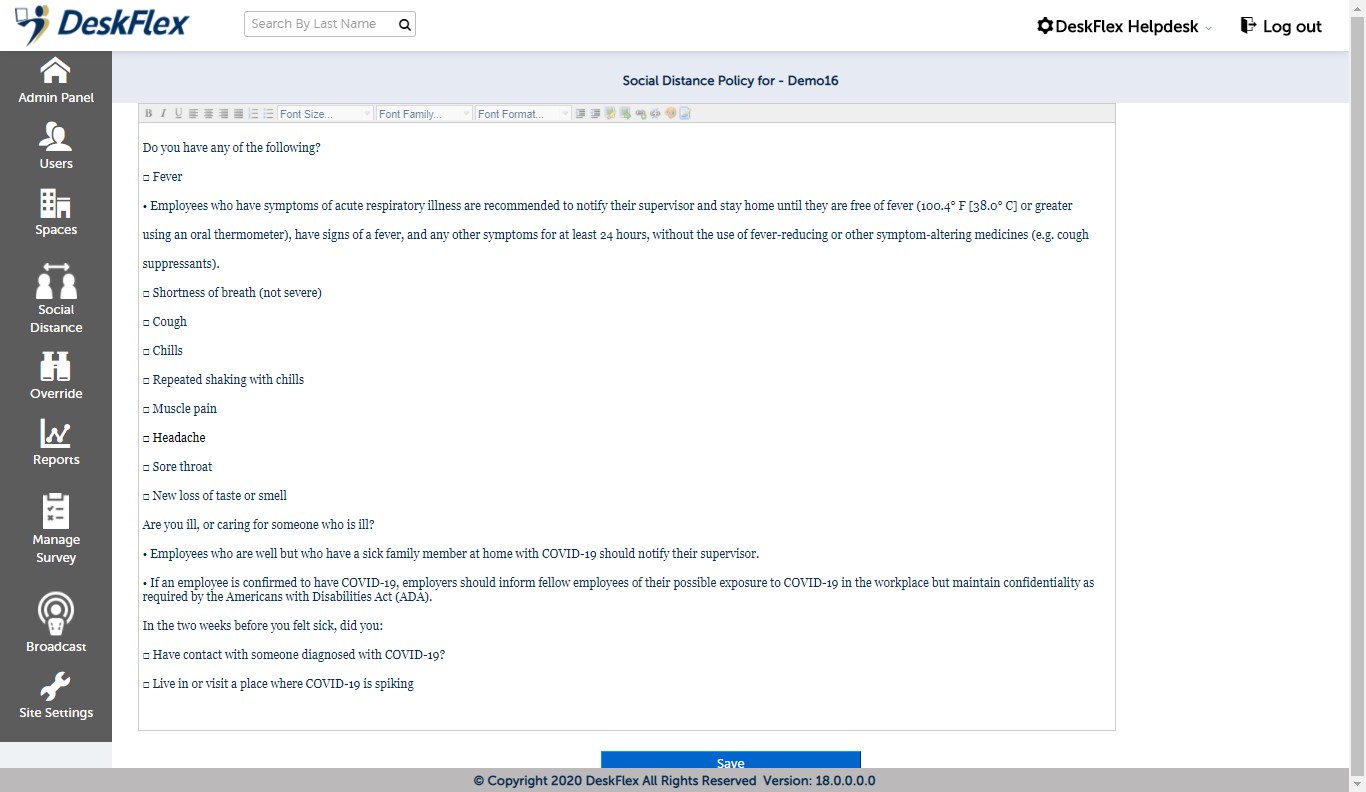Click the edit HTML source icon
This screenshot has width=1366, height=792.
[x=685, y=114]
